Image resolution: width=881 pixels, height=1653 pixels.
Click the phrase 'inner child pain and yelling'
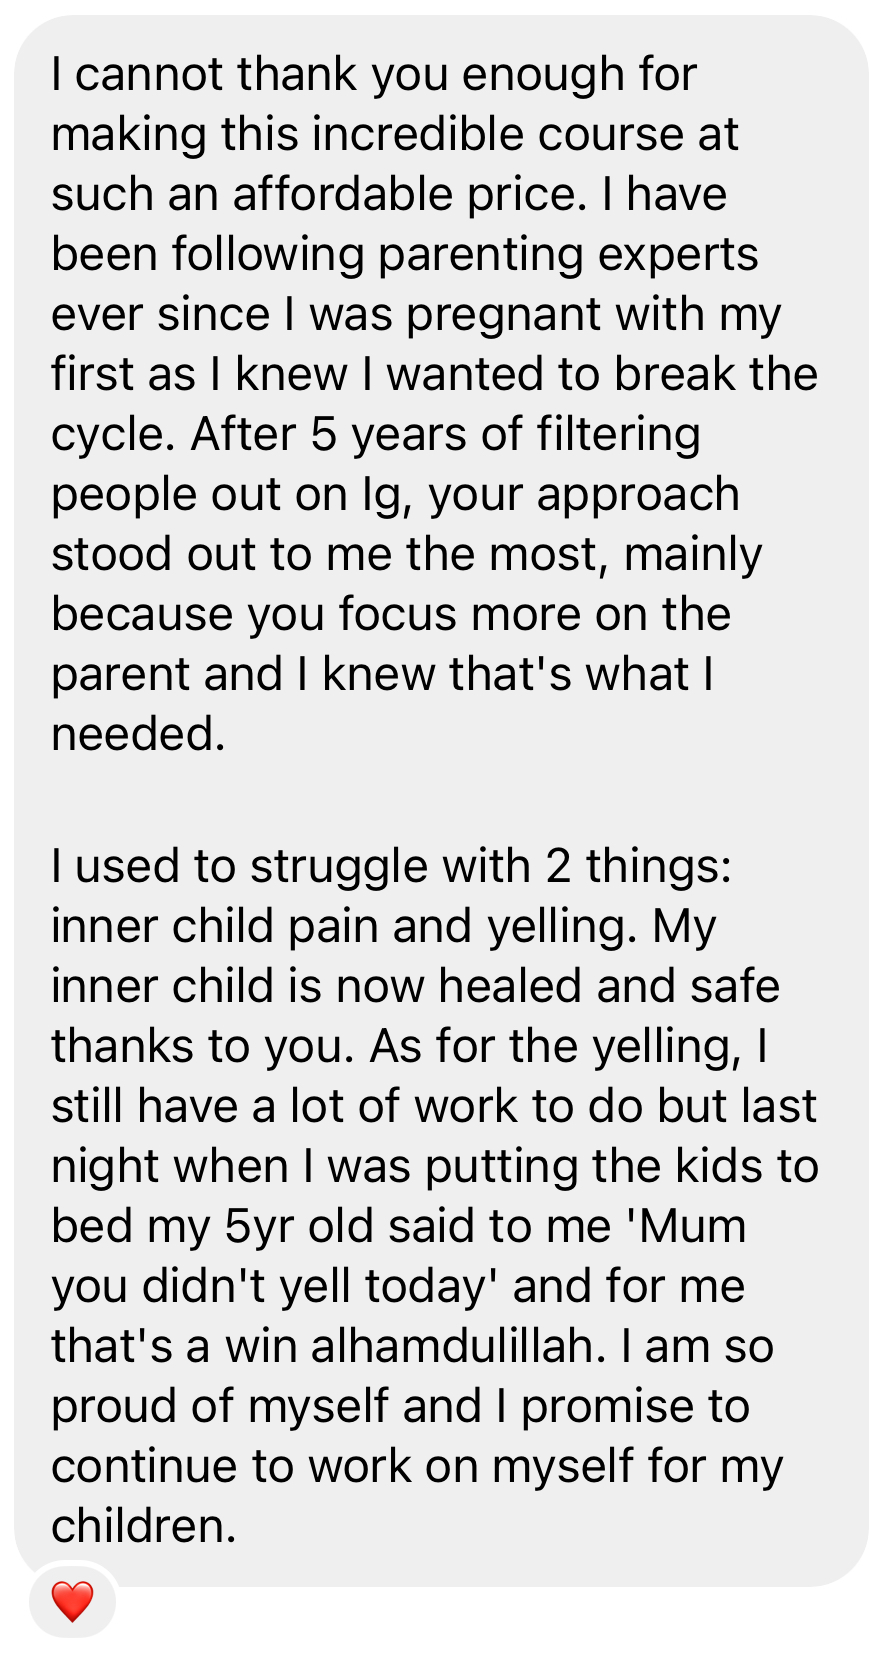pos(343,927)
